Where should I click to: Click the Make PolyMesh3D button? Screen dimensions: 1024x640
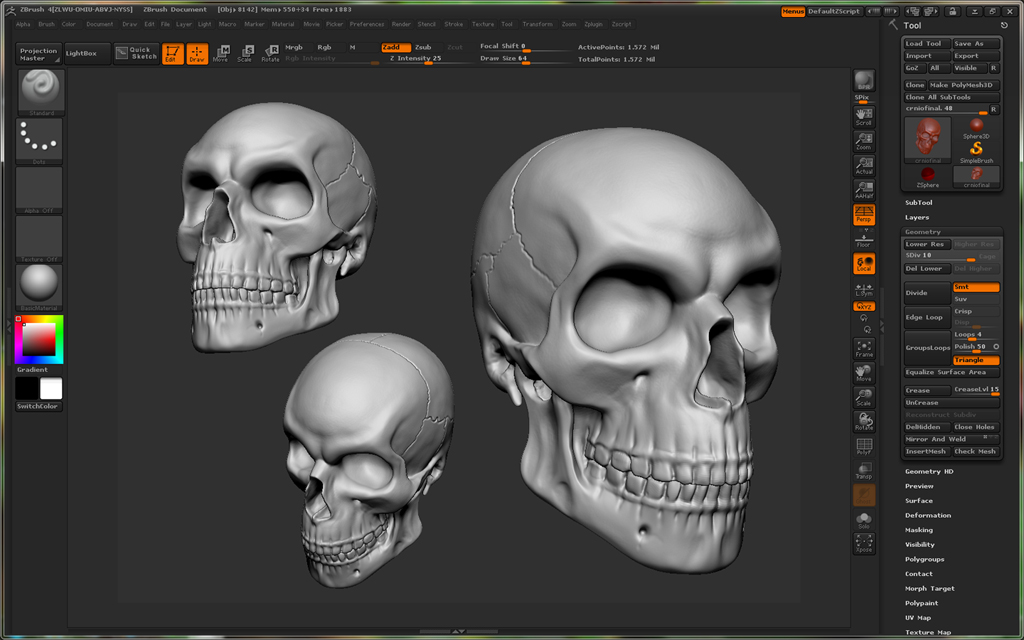(x=964, y=85)
